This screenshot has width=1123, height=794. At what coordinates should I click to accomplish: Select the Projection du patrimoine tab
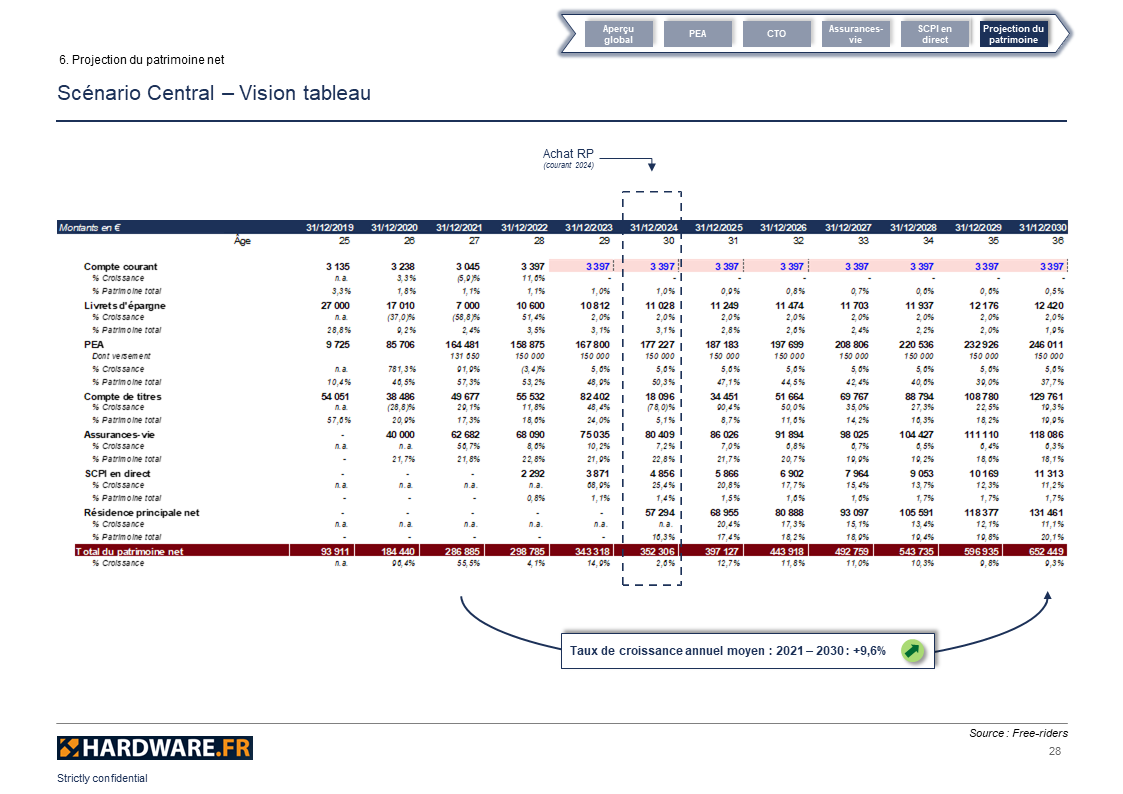[1013, 34]
